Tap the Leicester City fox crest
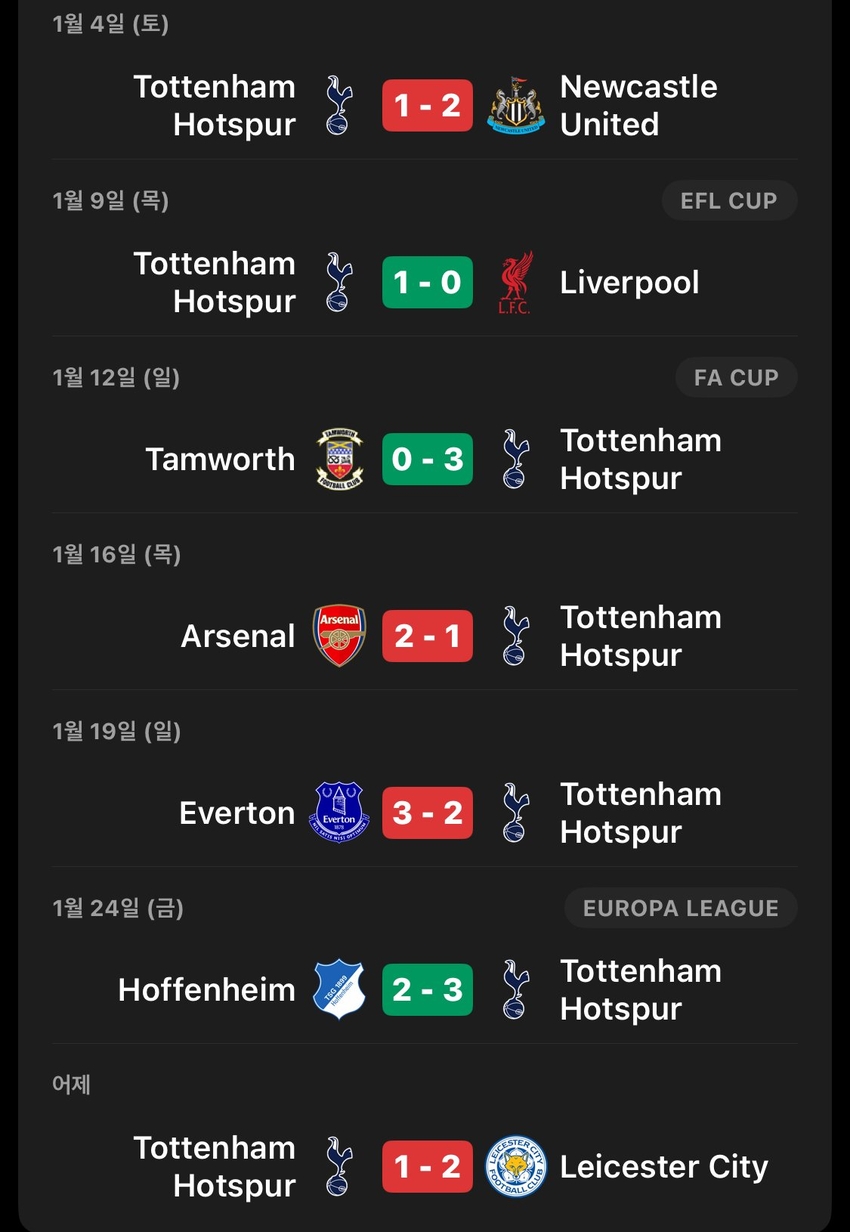The height and width of the screenshot is (1232, 850). click(516, 1167)
